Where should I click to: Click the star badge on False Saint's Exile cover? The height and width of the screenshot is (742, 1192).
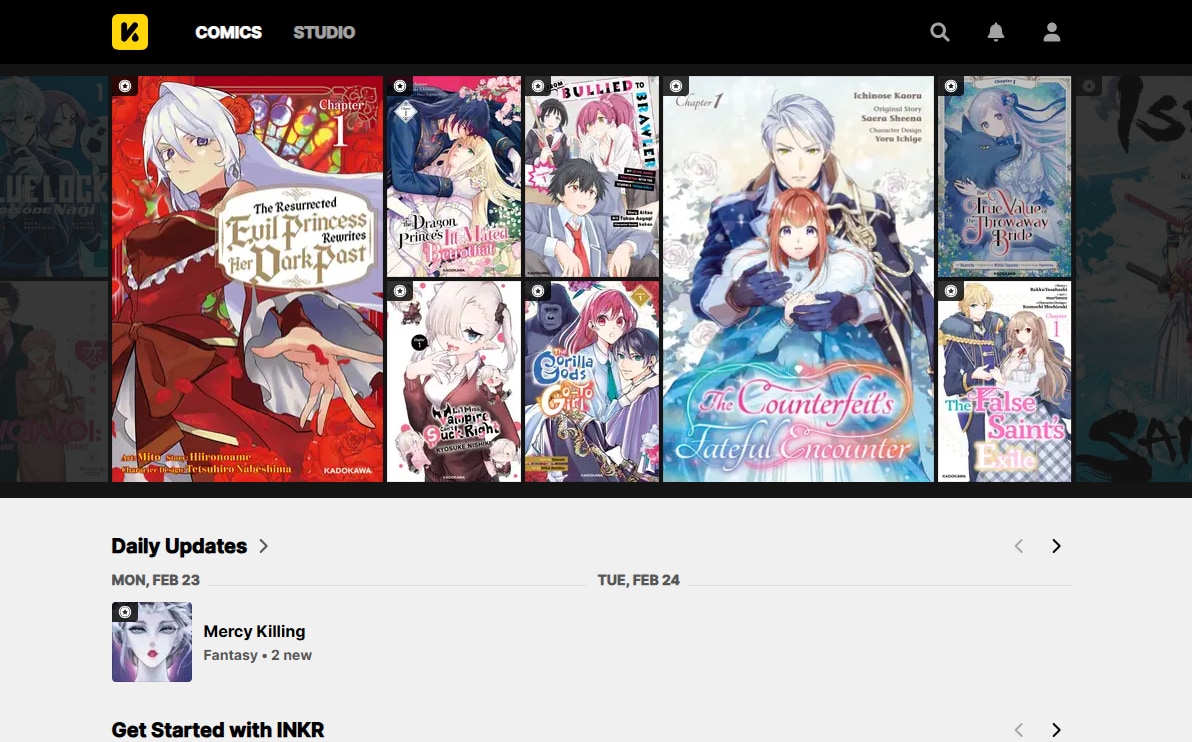pos(950,291)
